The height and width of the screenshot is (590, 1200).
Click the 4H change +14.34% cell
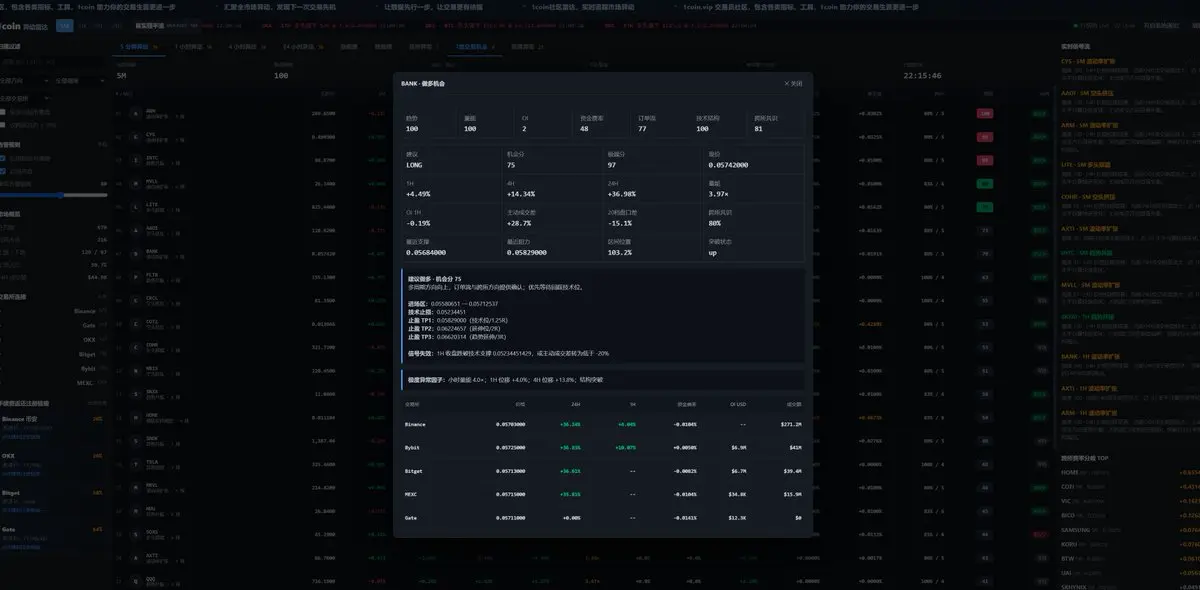551,189
